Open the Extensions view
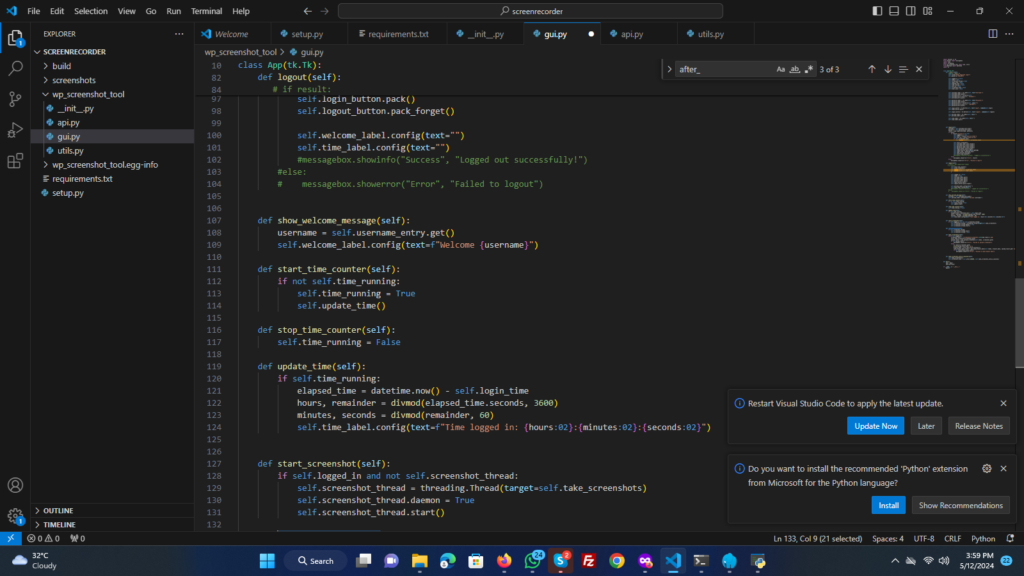 tap(15, 161)
